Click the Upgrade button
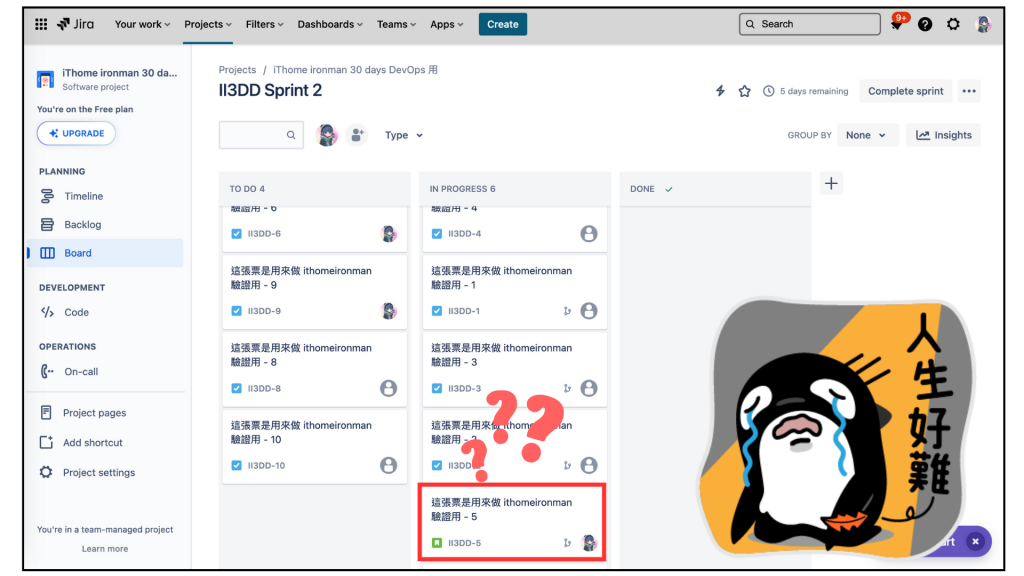Image resolution: width=1024 pixels, height=576 pixels. click(x=76, y=133)
